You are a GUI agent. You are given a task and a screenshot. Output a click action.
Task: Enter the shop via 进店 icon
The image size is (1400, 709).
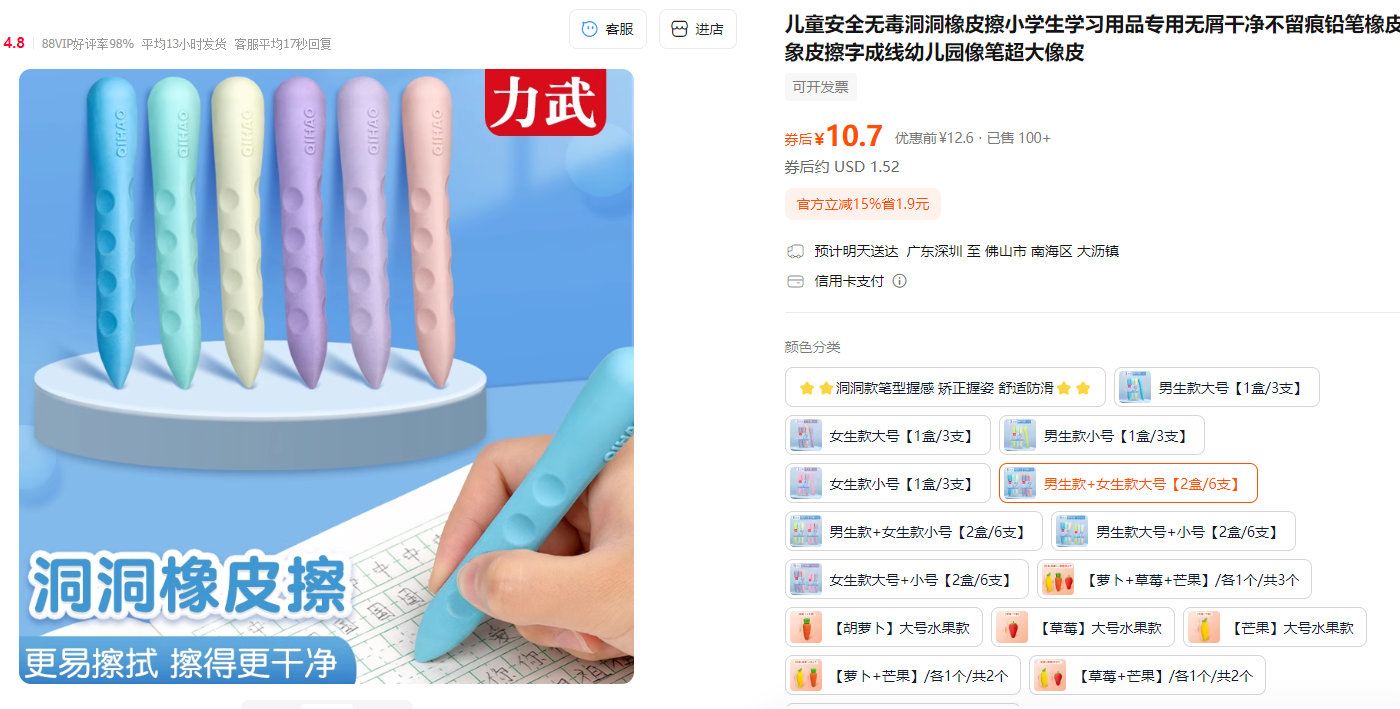coord(698,29)
